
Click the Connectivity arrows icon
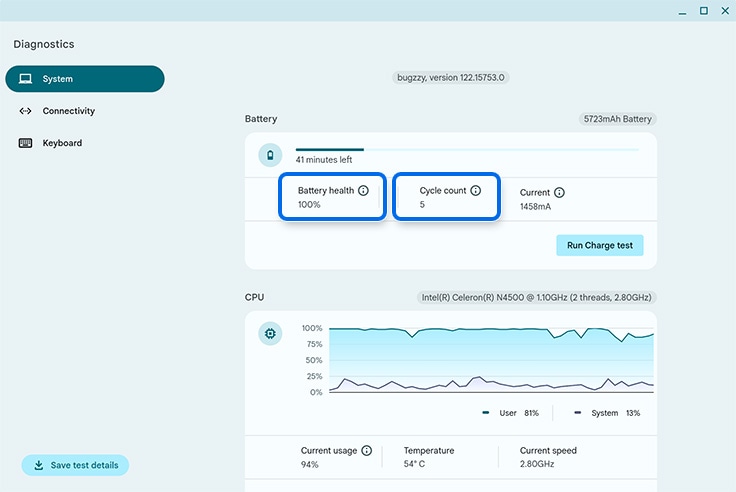[25, 111]
